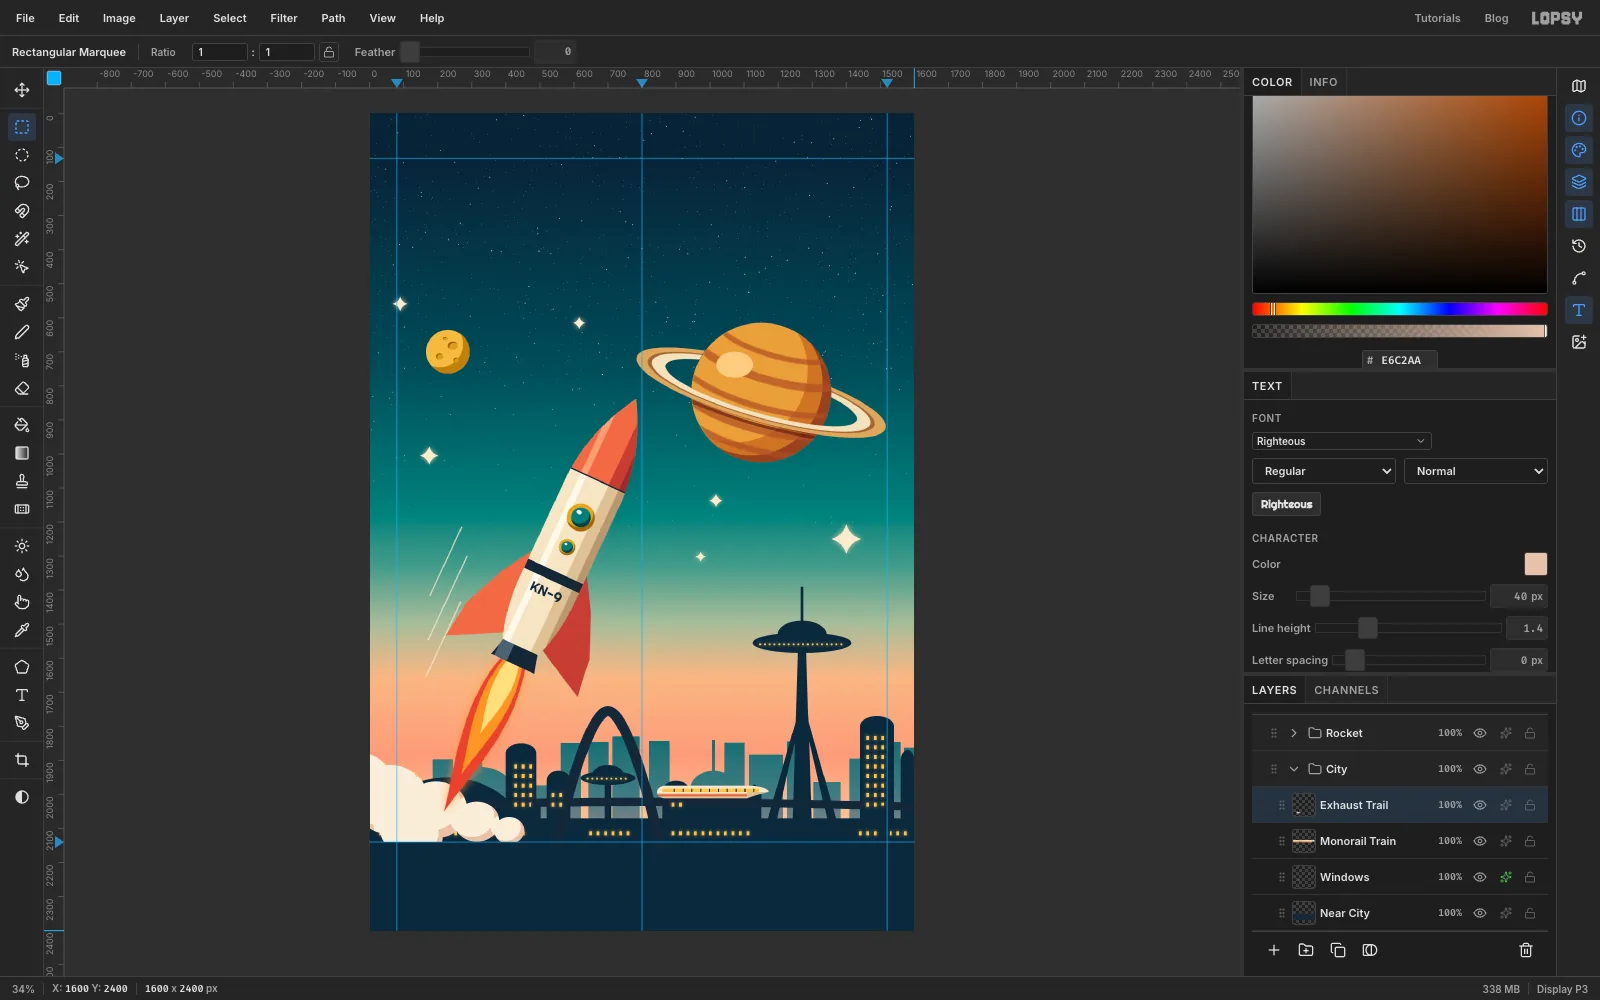Select the Text tool in left toolbar
Viewport: 1600px width, 1000px height.
pyautogui.click(x=22, y=695)
